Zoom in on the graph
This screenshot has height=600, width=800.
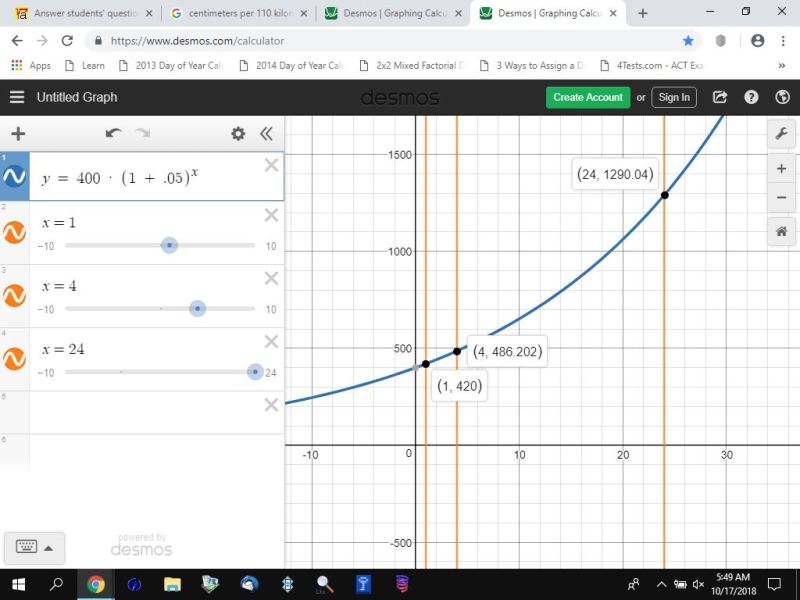(x=781, y=169)
